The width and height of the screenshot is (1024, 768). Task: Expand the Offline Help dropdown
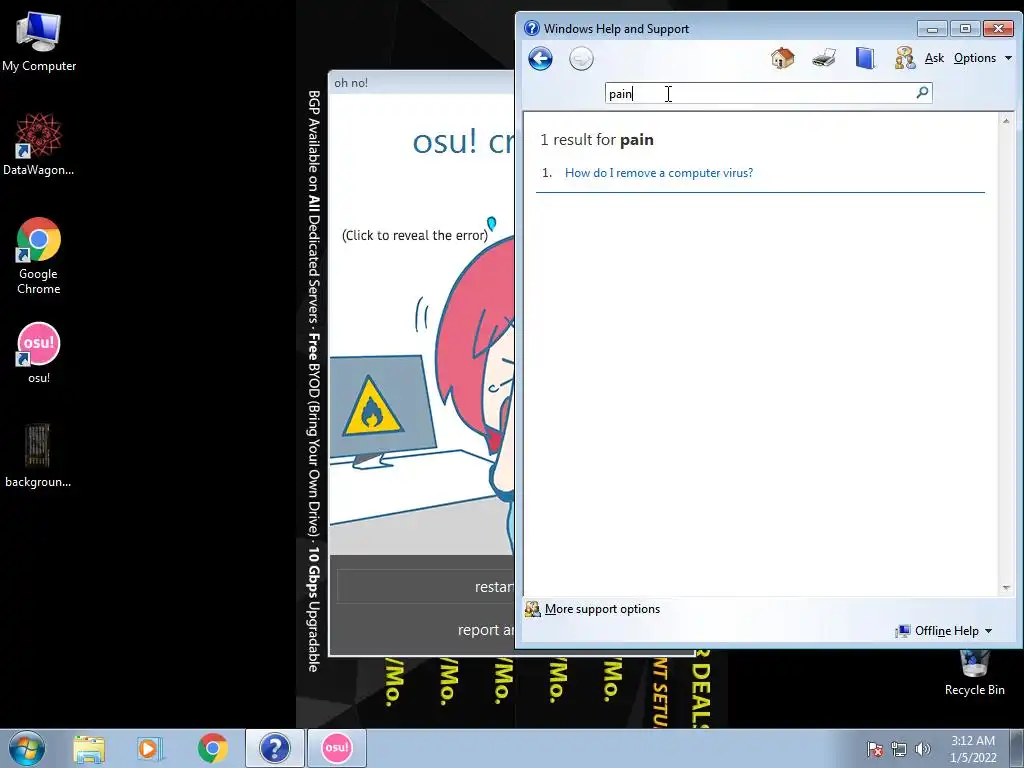pyautogui.click(x=944, y=631)
